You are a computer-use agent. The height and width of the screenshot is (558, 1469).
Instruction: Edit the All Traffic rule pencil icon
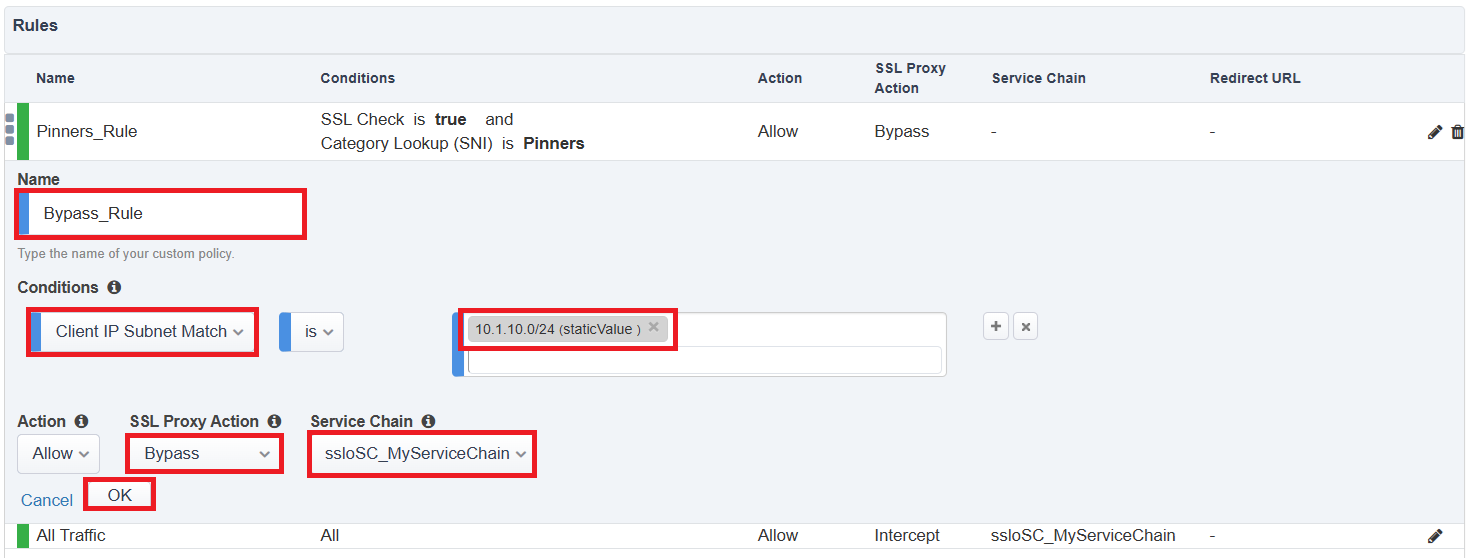pyautogui.click(x=1435, y=536)
